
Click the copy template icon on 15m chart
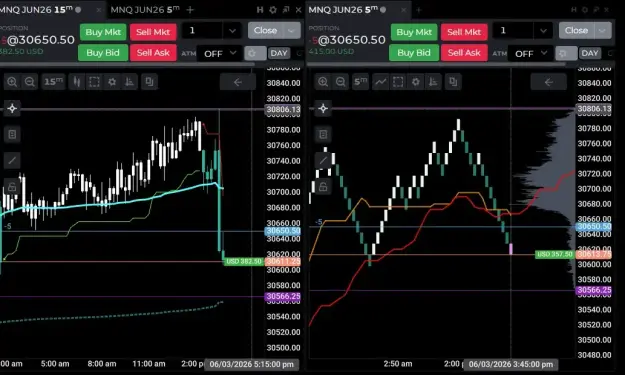[x=149, y=82]
